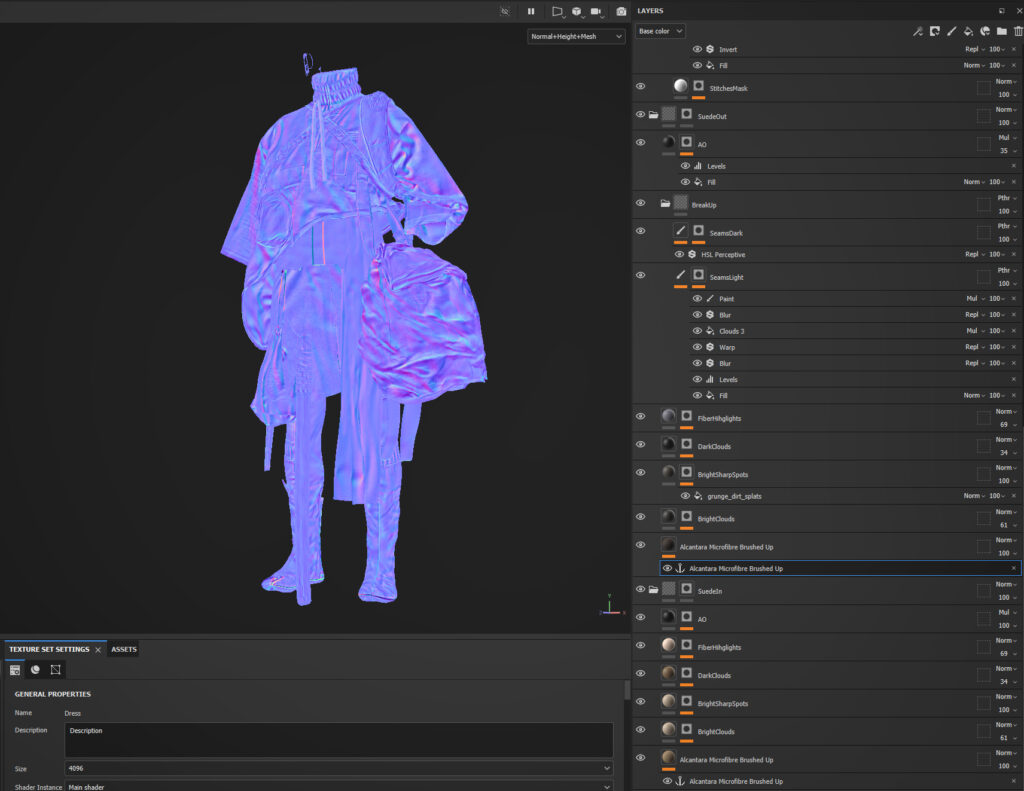Collapse the BreakUp folder layer

[x=665, y=204]
